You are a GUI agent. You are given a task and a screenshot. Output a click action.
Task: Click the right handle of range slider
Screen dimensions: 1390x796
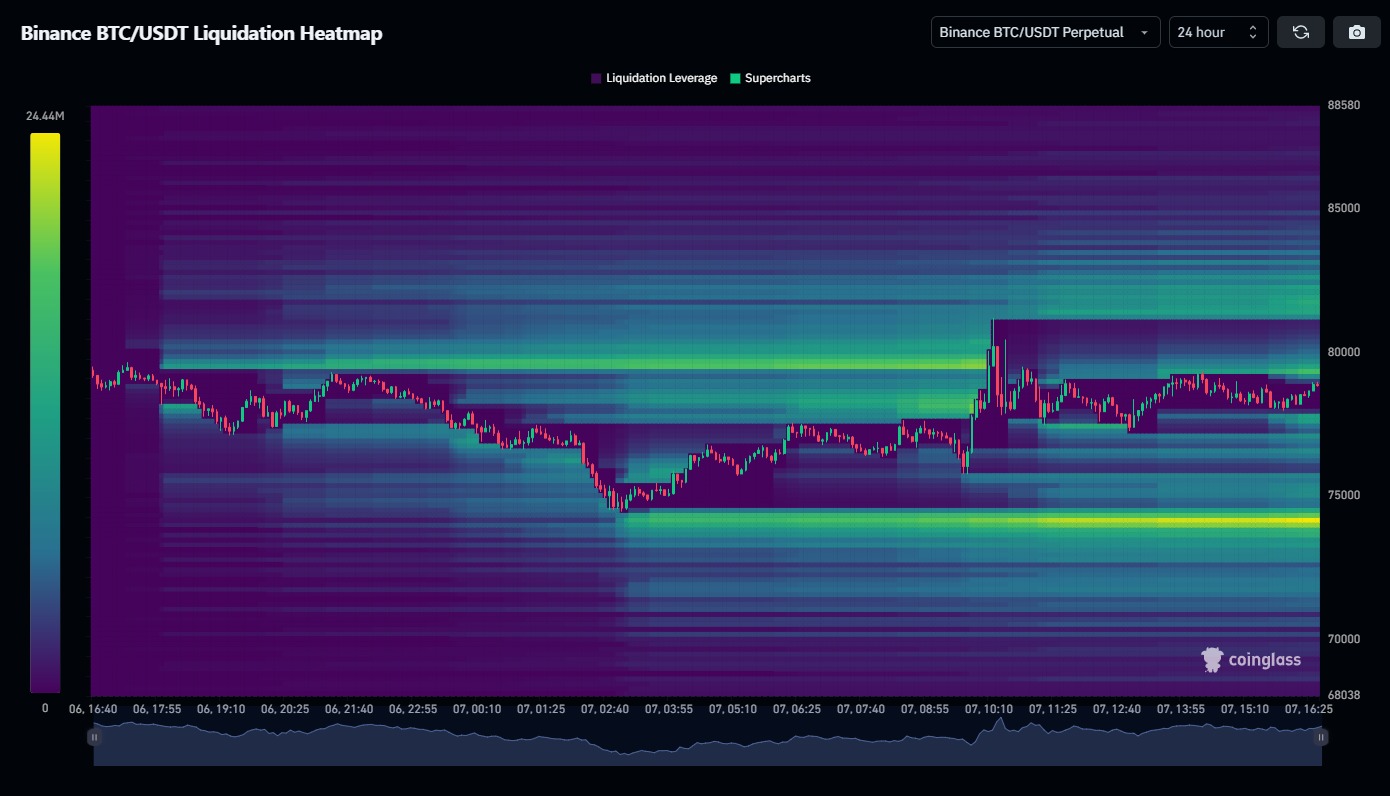coord(1321,737)
